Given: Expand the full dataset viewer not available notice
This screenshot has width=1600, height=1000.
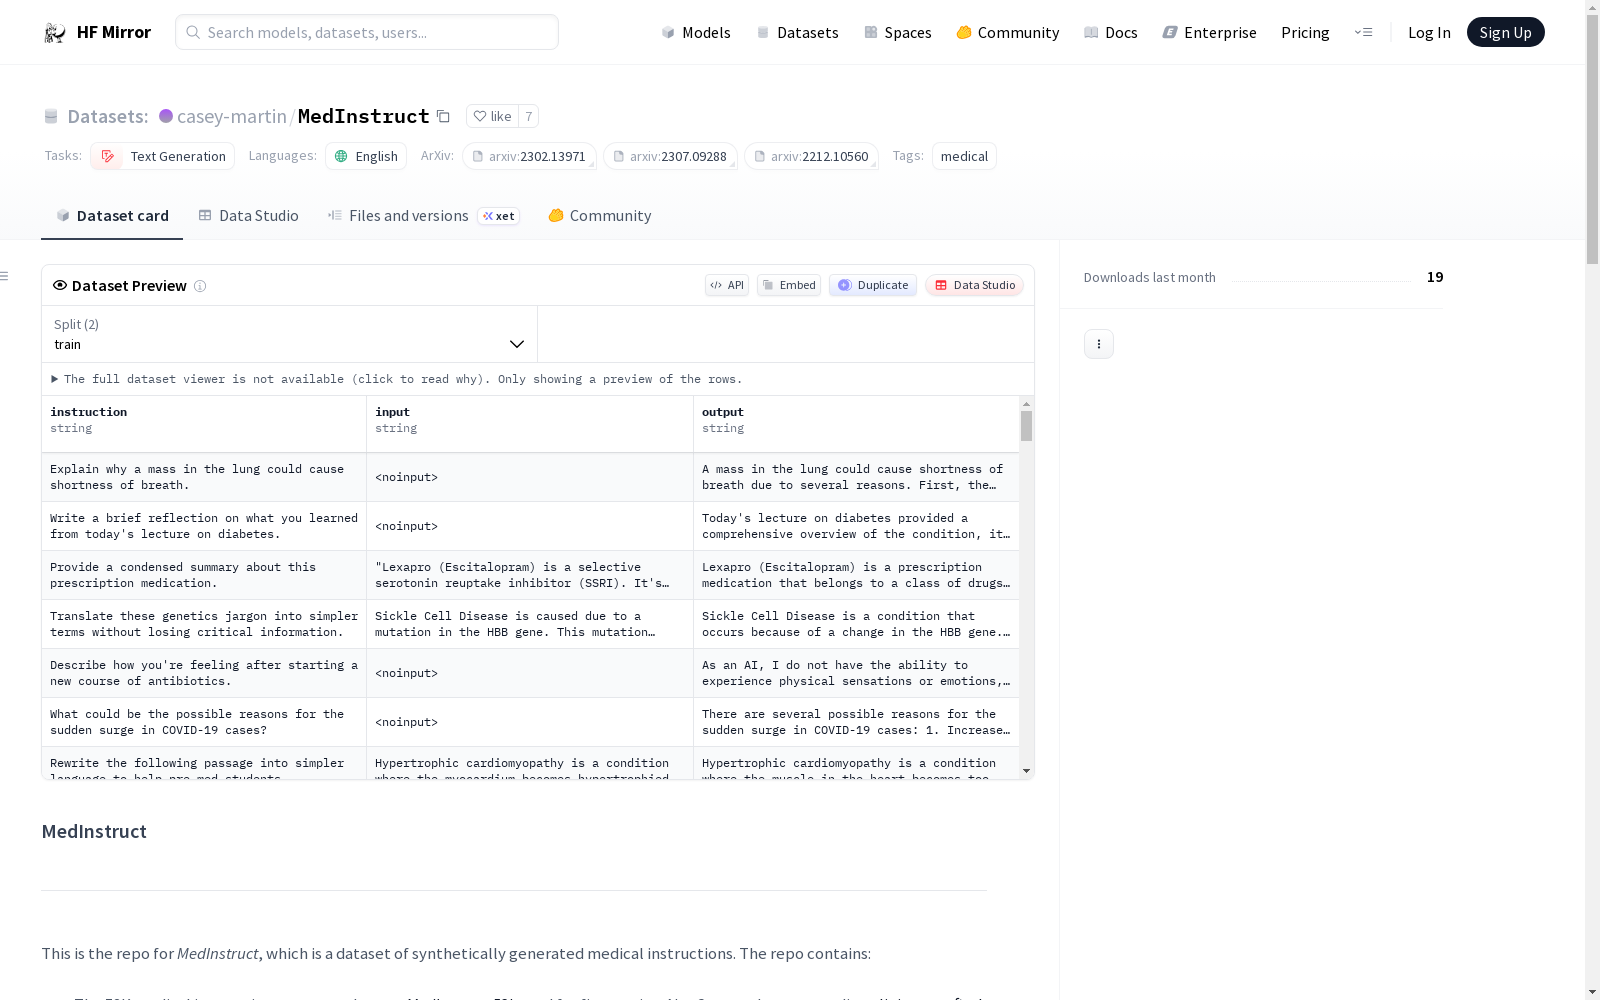Looking at the screenshot, I should [x=397, y=379].
